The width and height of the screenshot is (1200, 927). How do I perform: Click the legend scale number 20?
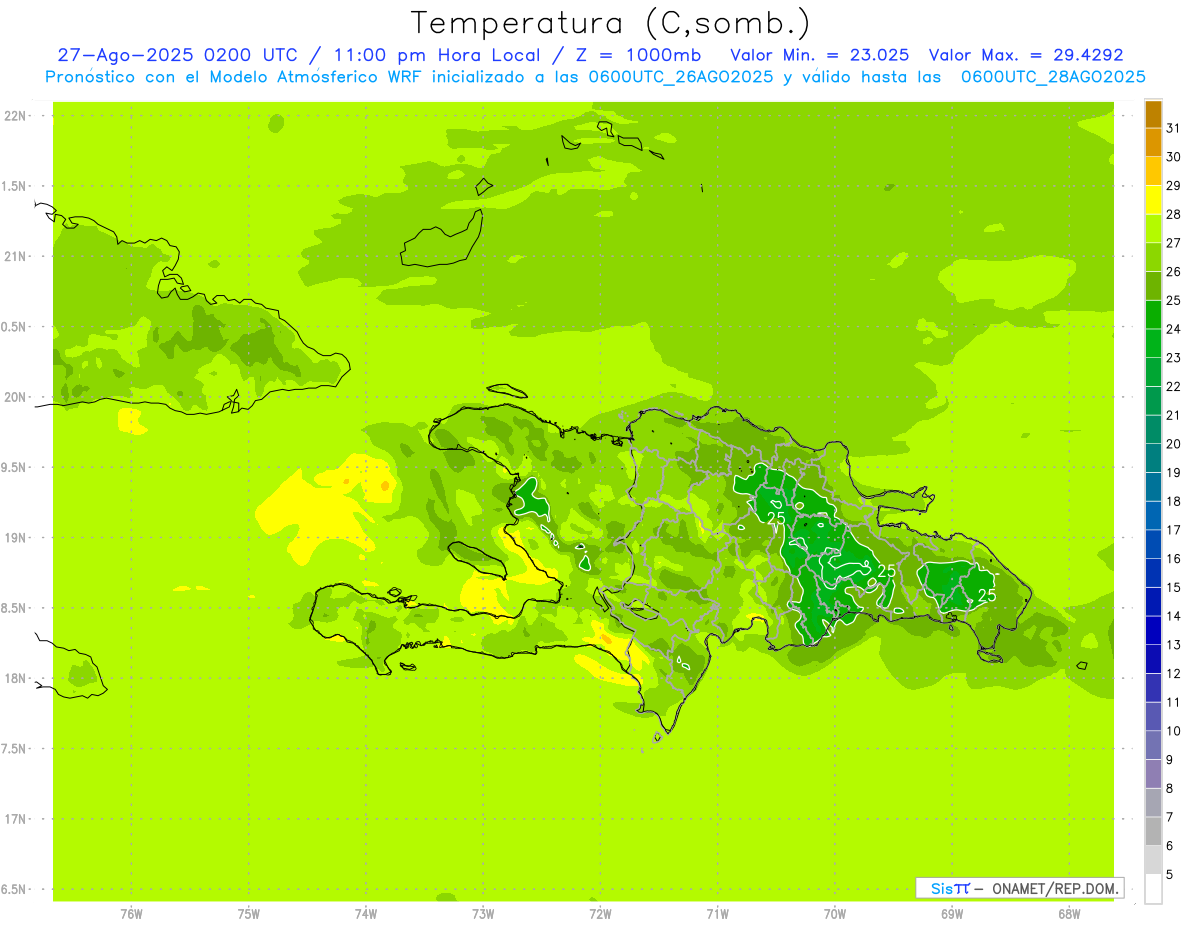click(1173, 443)
